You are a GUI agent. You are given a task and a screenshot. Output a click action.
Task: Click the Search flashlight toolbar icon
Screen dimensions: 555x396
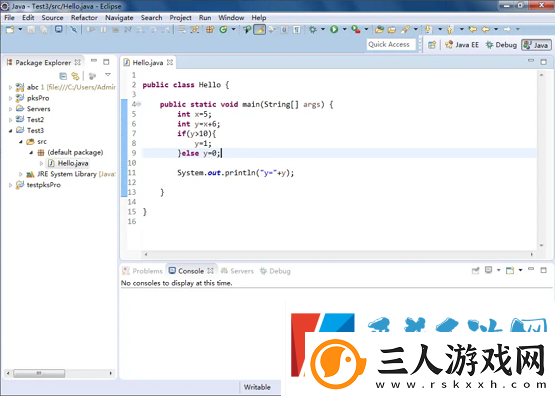405,30
